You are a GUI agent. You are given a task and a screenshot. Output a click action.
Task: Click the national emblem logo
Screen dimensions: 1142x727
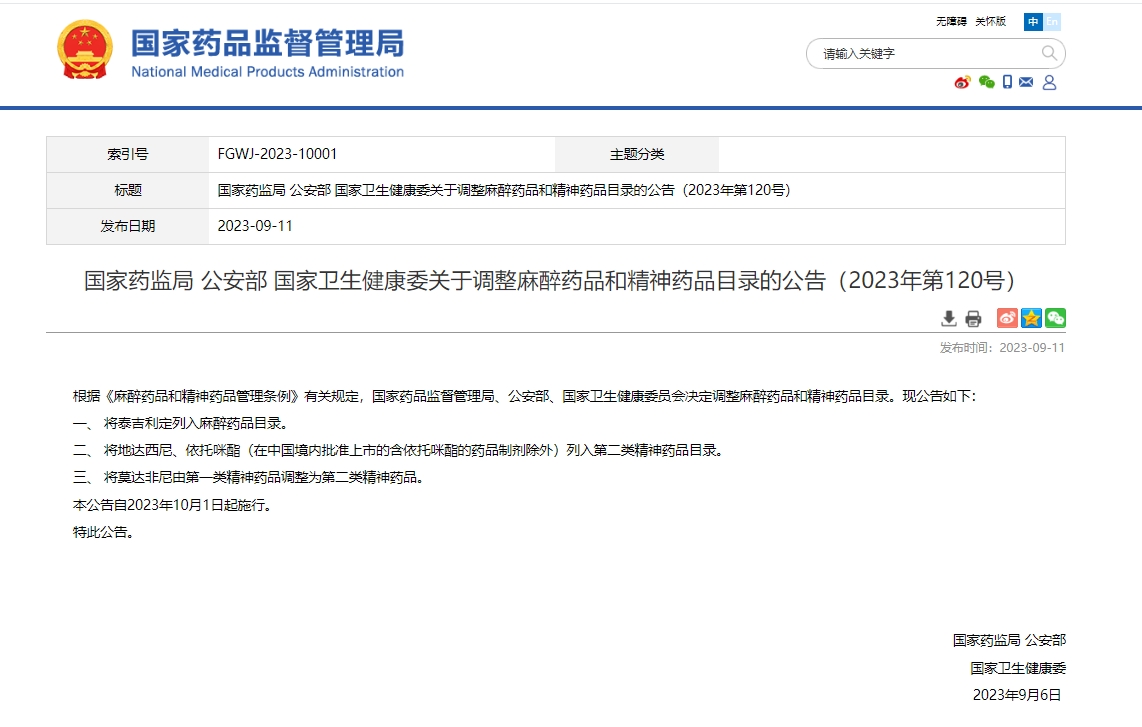click(85, 50)
